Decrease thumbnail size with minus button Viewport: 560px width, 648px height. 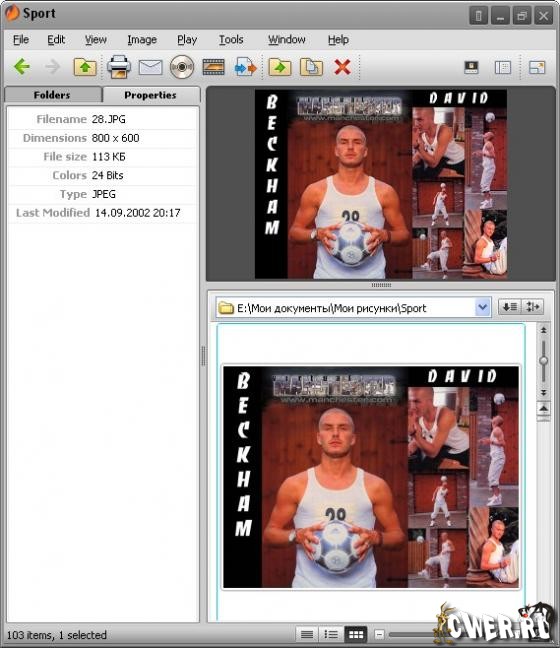(x=379, y=634)
